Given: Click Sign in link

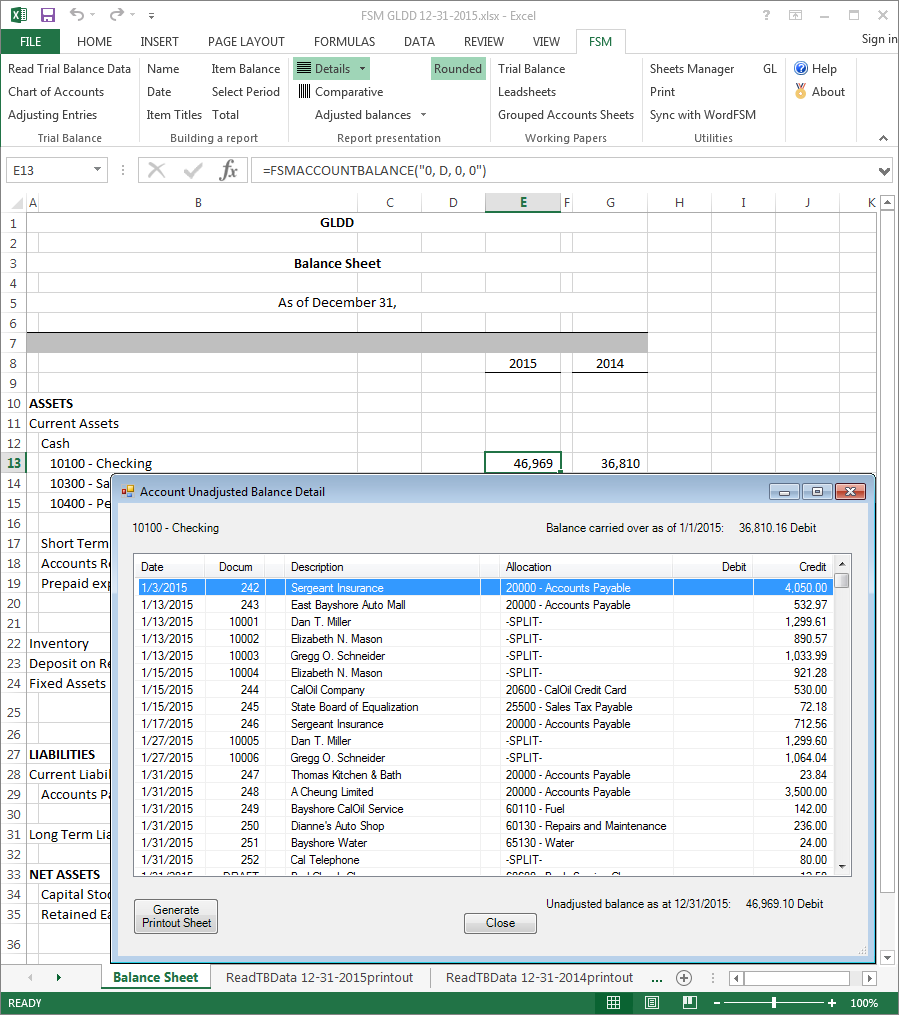Looking at the screenshot, I should click(878, 39).
